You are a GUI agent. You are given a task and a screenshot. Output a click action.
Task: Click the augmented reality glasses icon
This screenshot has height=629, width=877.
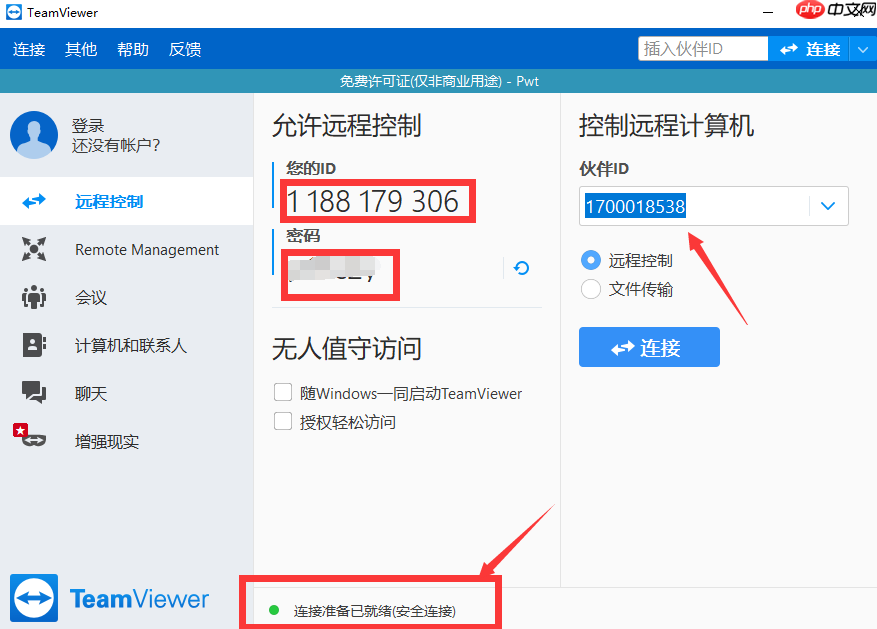pos(32,441)
